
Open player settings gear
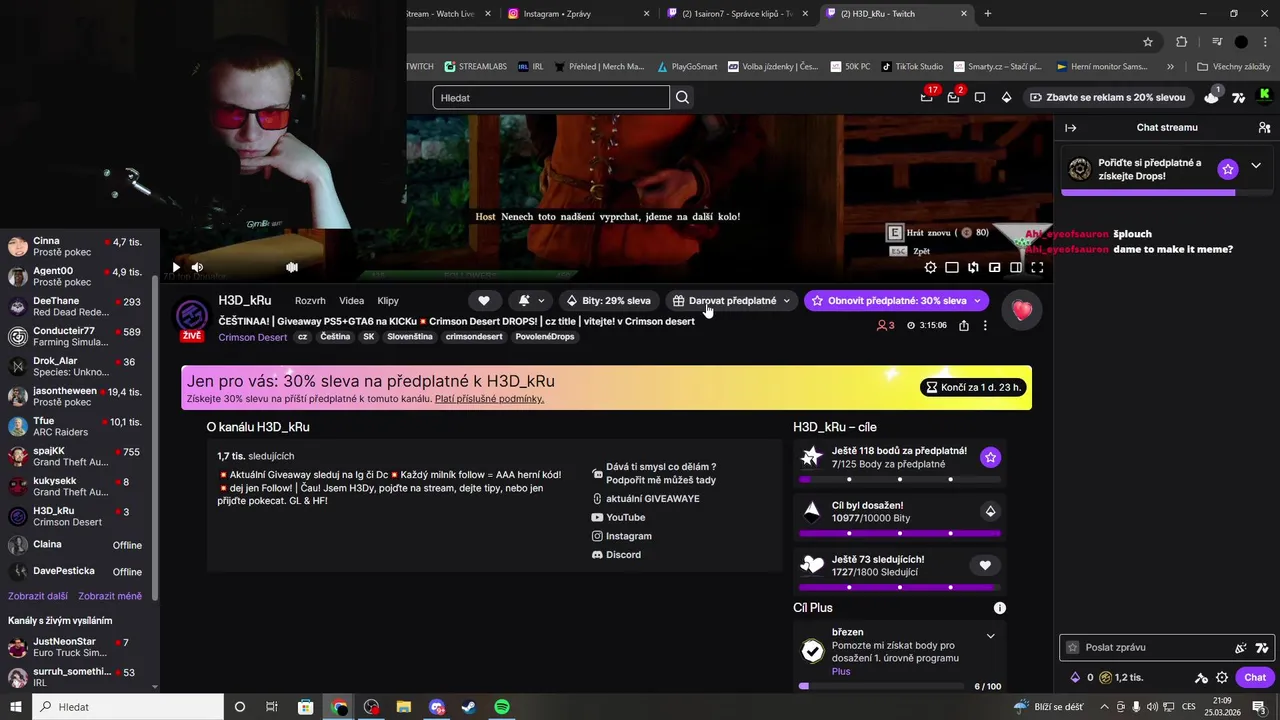(931, 267)
